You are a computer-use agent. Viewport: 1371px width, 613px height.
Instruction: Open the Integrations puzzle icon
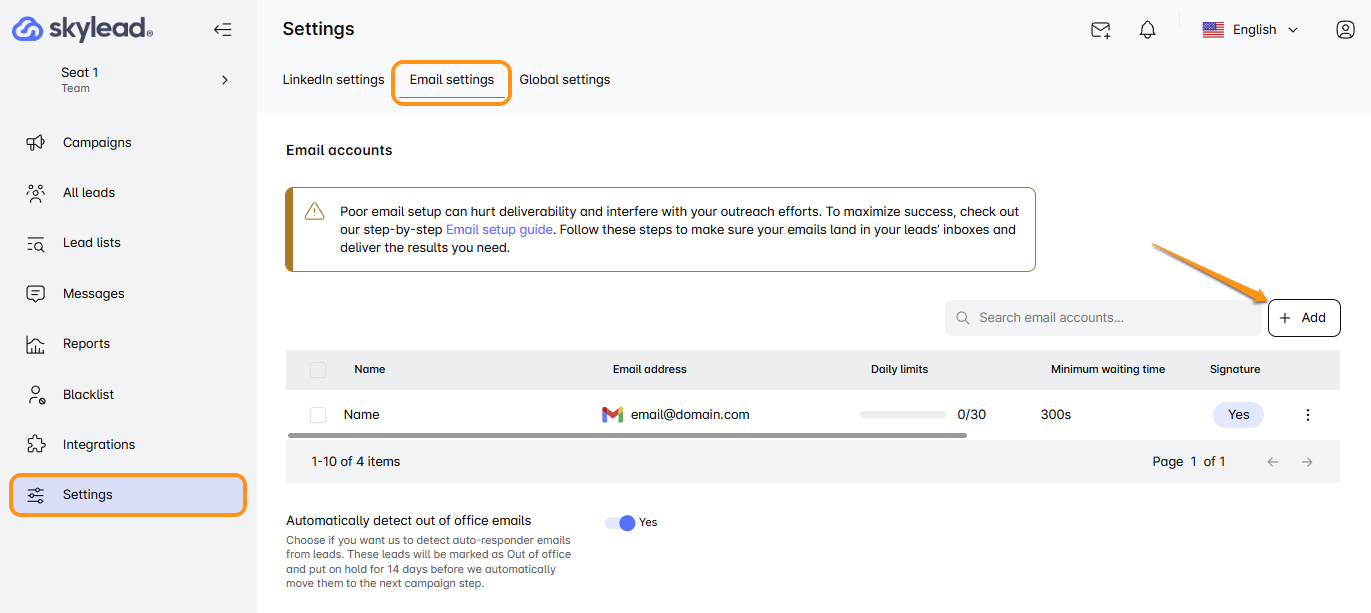pyautogui.click(x=36, y=444)
